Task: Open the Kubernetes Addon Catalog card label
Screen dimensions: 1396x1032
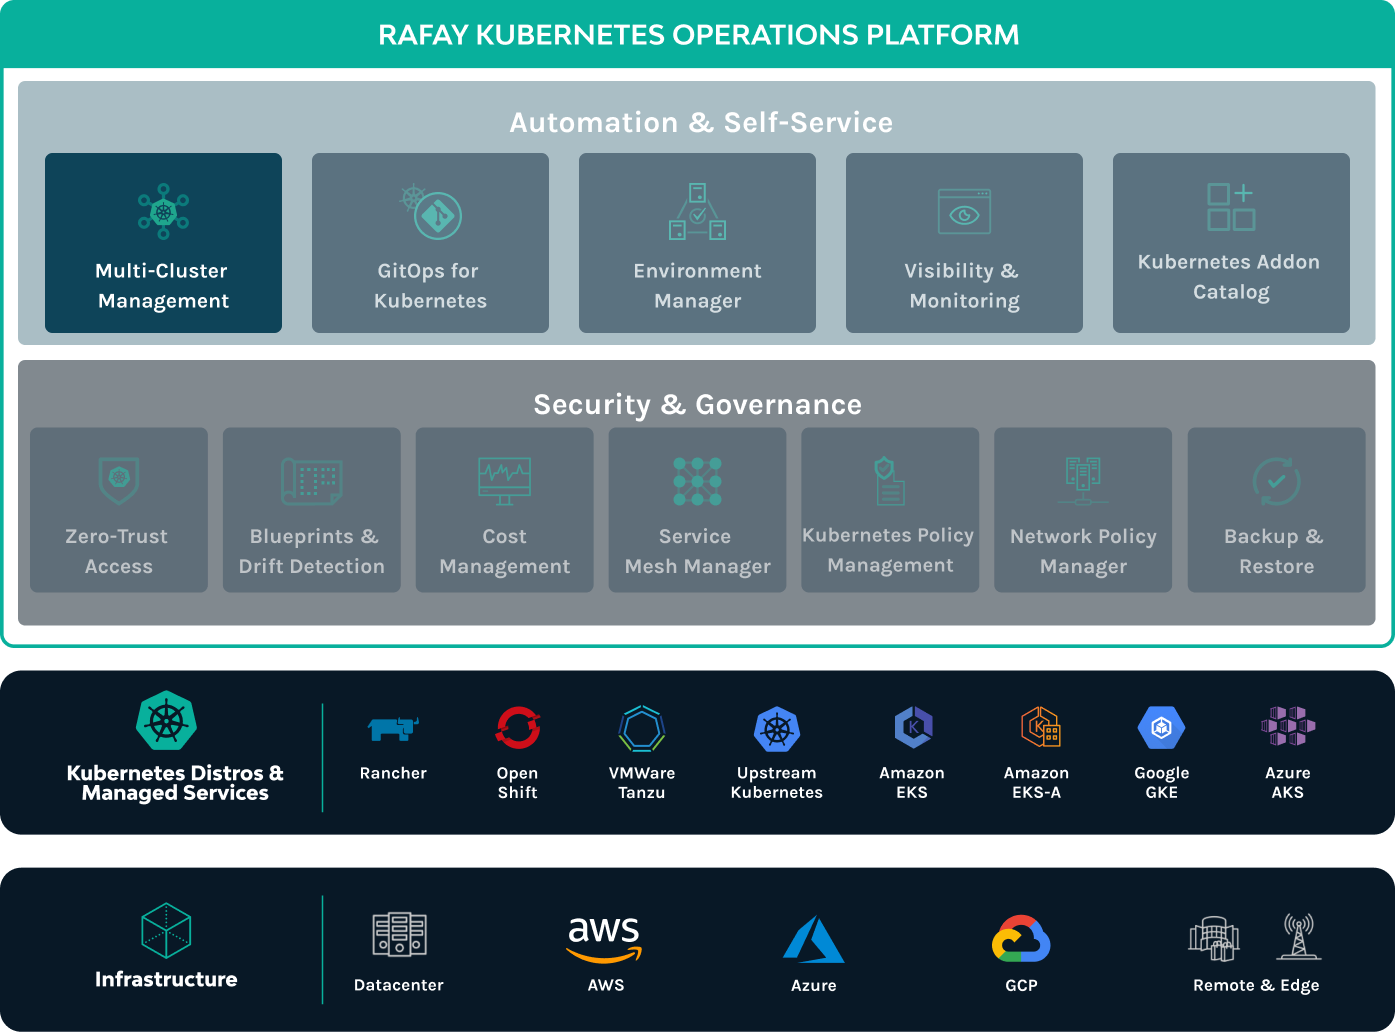Action: [1230, 277]
